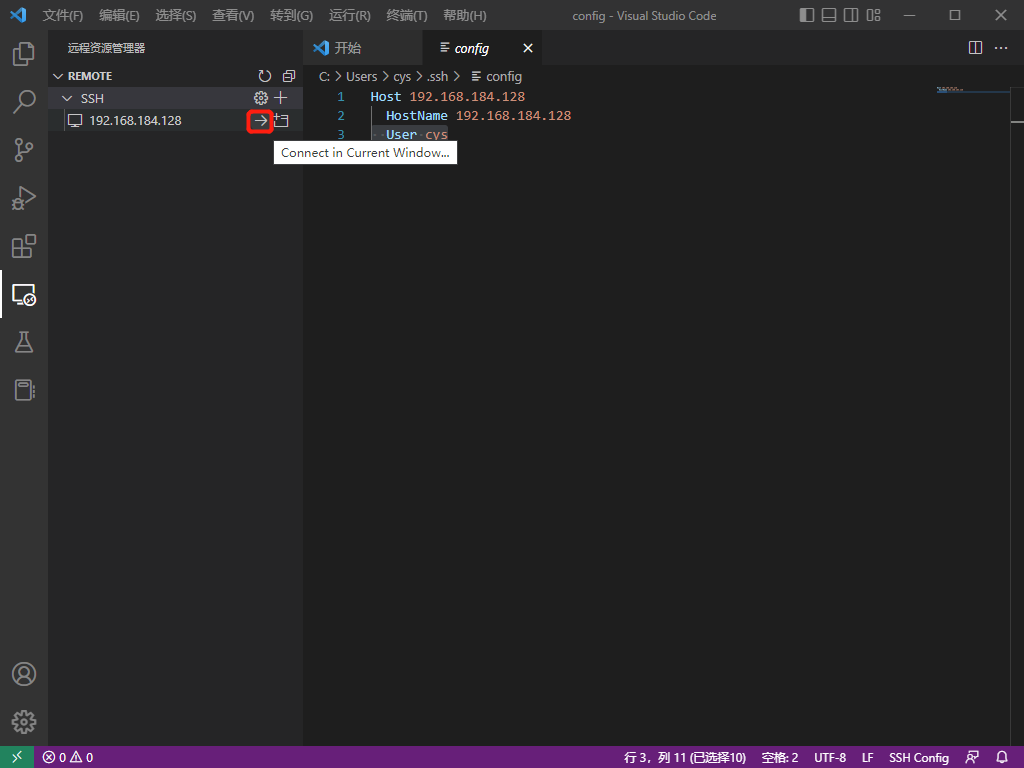Image resolution: width=1024 pixels, height=768 pixels.
Task: Open the Testing view
Action: click(23, 342)
